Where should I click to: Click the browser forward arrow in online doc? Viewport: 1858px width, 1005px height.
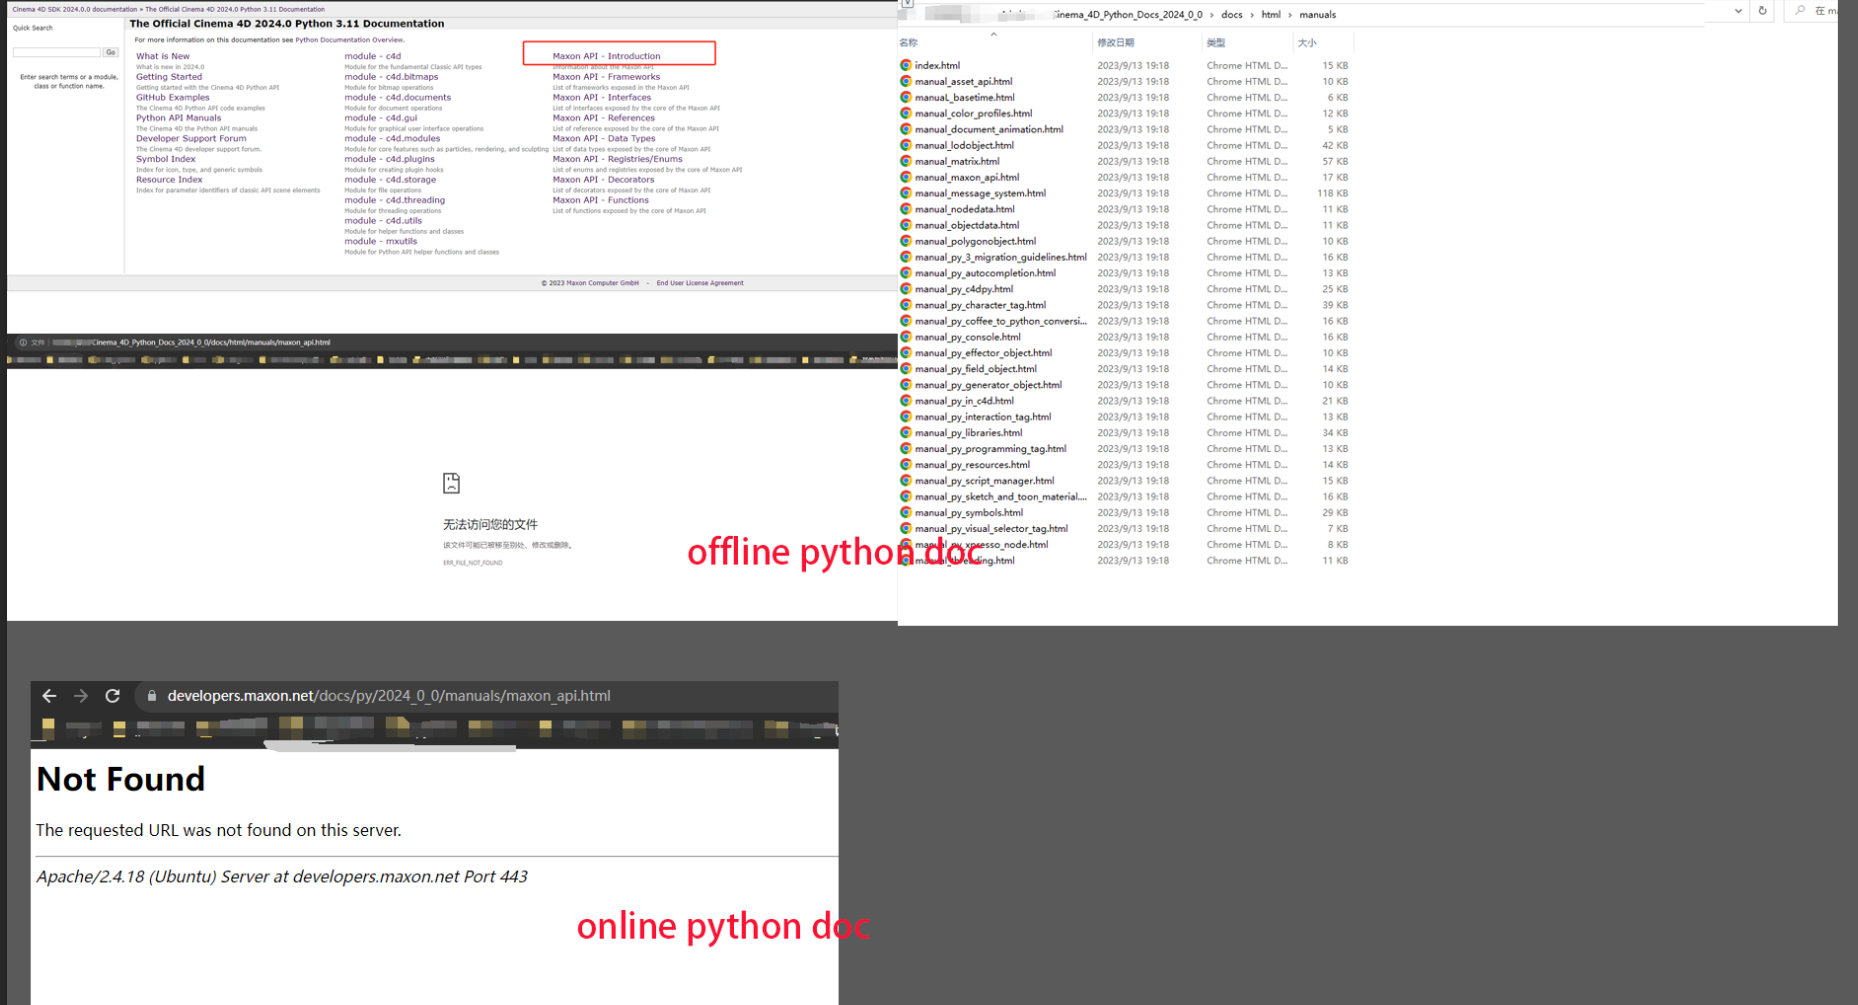point(81,696)
